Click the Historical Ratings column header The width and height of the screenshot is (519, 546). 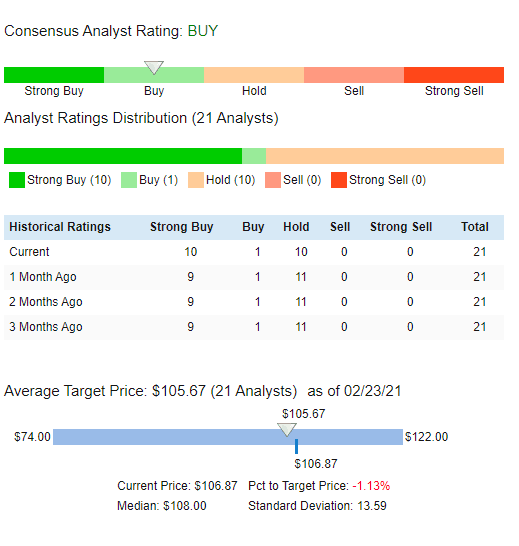tap(60, 227)
